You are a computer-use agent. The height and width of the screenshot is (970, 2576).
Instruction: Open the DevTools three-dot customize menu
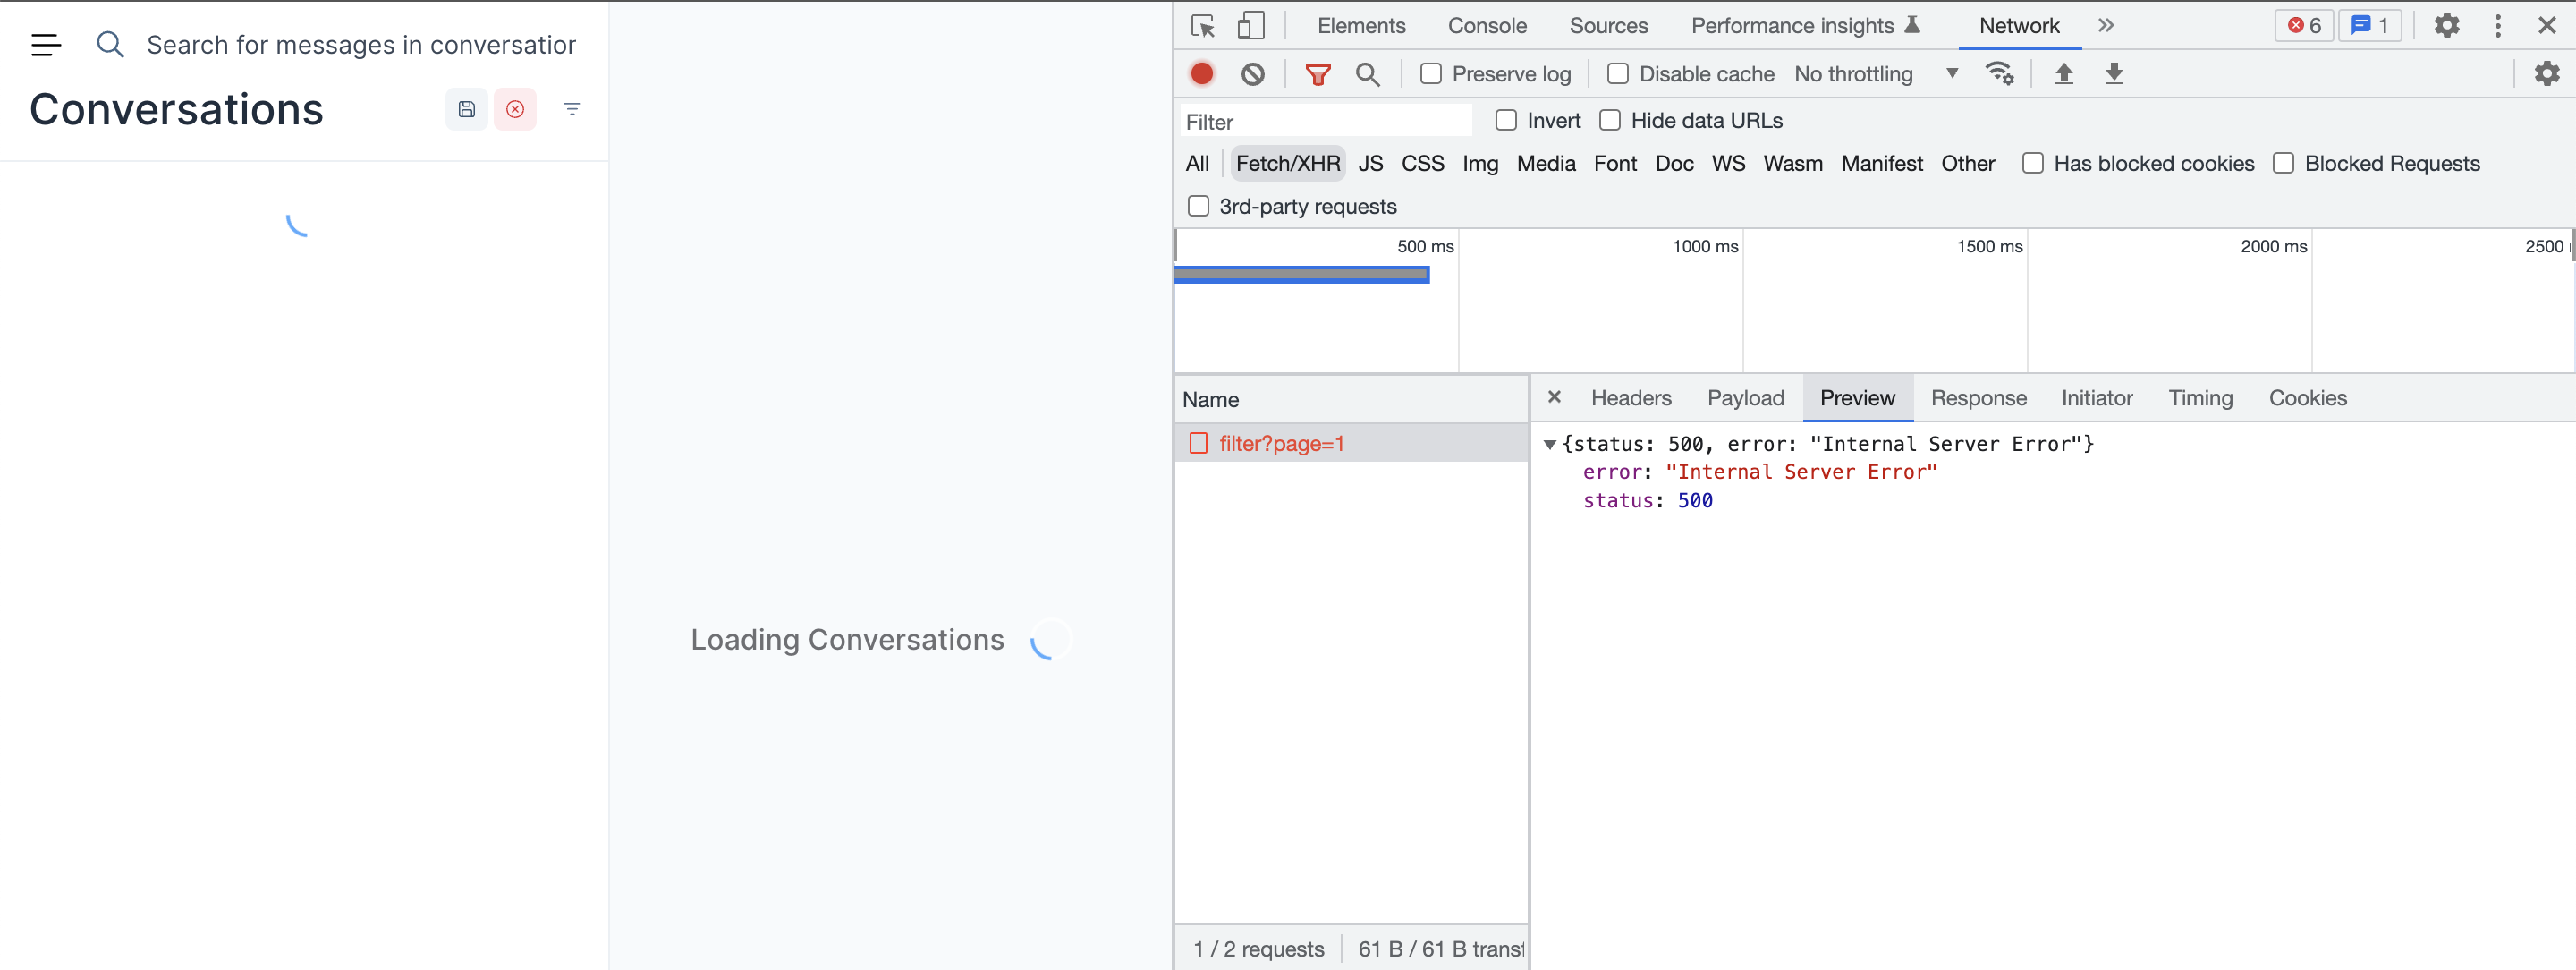tap(2498, 26)
